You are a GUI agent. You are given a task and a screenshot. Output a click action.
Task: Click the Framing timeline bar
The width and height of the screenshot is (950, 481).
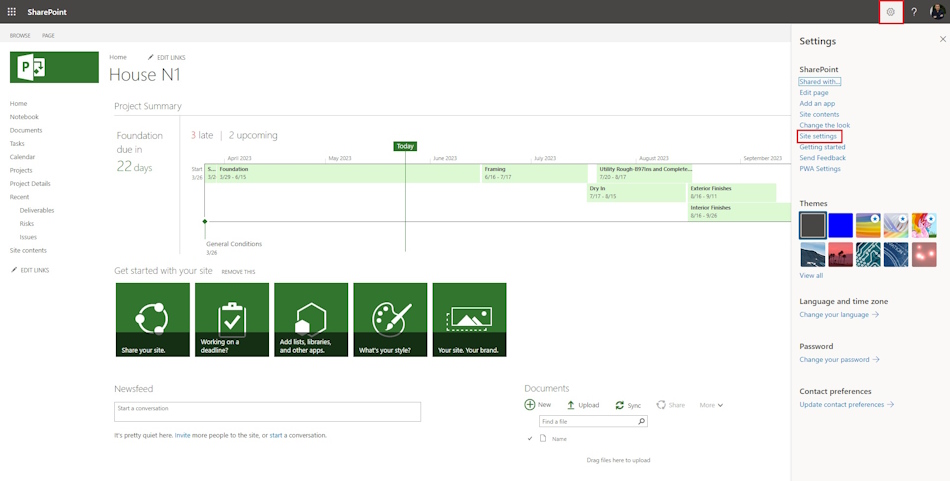tap(534, 173)
